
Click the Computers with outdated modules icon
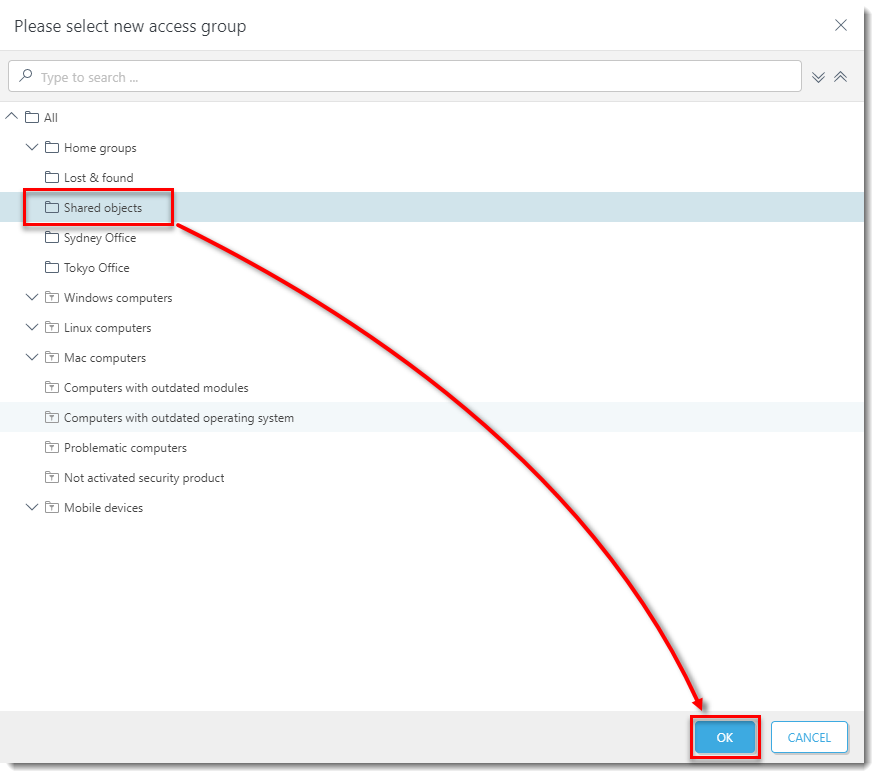click(x=52, y=388)
